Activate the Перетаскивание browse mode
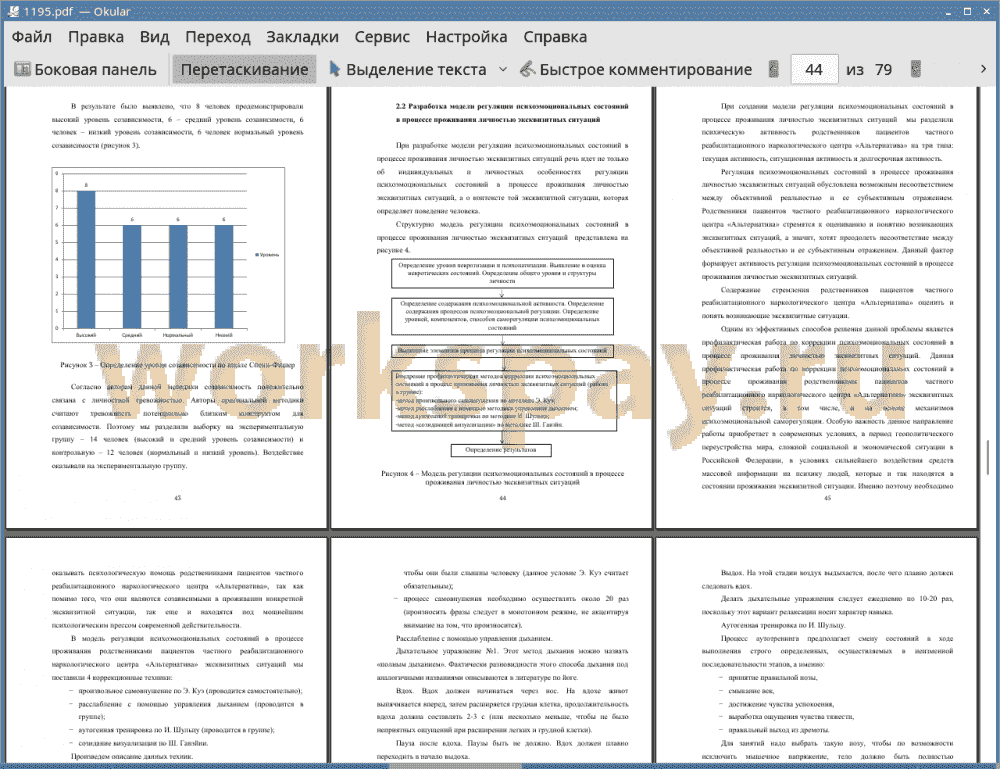This screenshot has height=769, width=1000. (244, 69)
